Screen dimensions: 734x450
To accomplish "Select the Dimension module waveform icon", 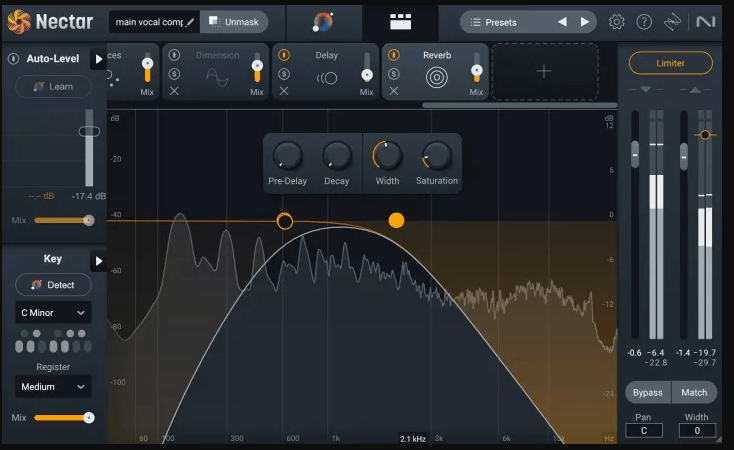I will tap(218, 77).
